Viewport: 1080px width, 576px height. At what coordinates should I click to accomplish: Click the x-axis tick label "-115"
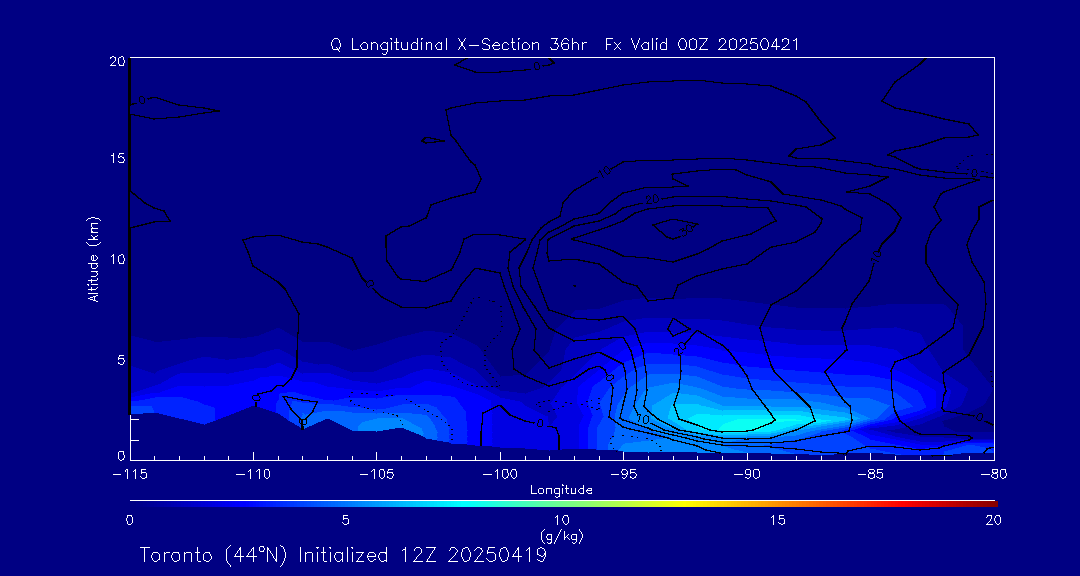(130, 475)
